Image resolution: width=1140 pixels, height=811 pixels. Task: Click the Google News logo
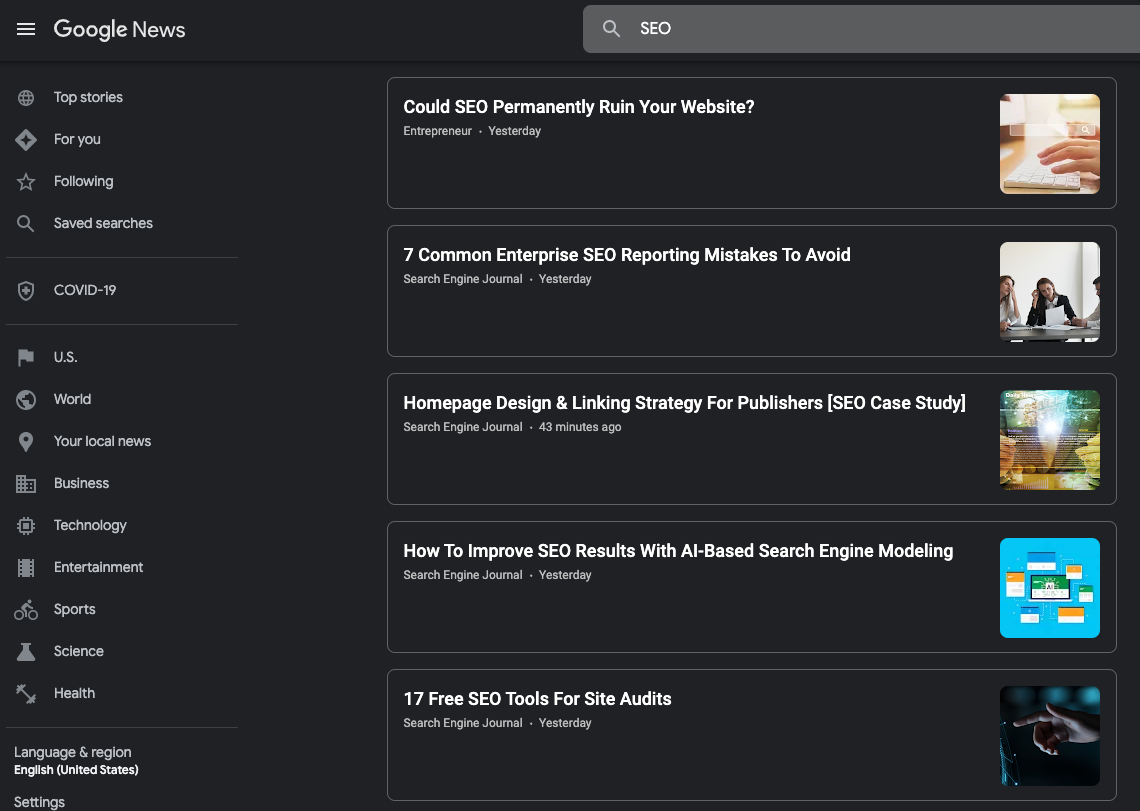click(119, 29)
